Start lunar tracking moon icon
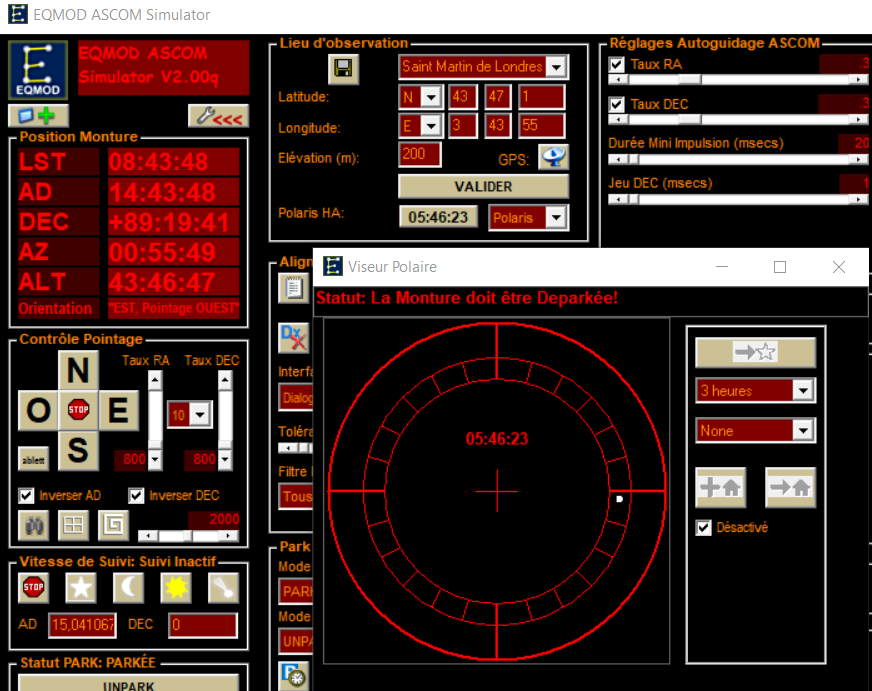This screenshot has height=691, width=872. tap(128, 588)
